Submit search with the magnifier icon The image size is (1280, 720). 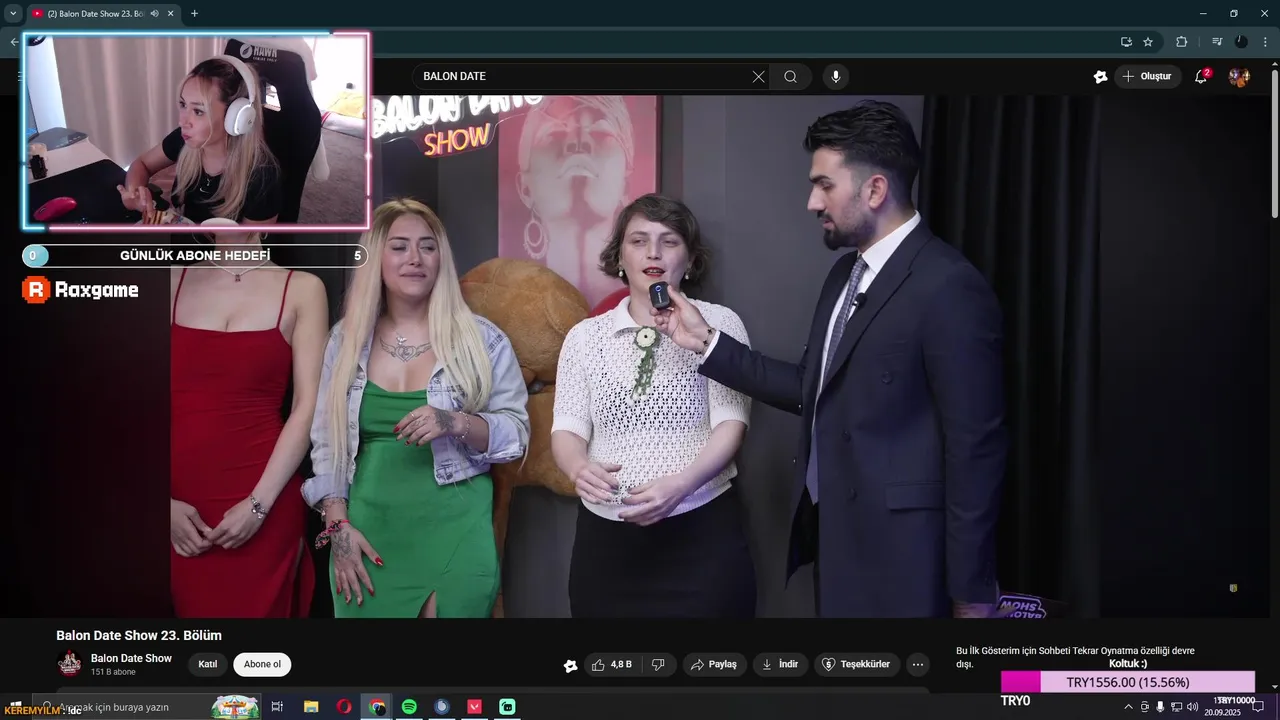tap(790, 77)
